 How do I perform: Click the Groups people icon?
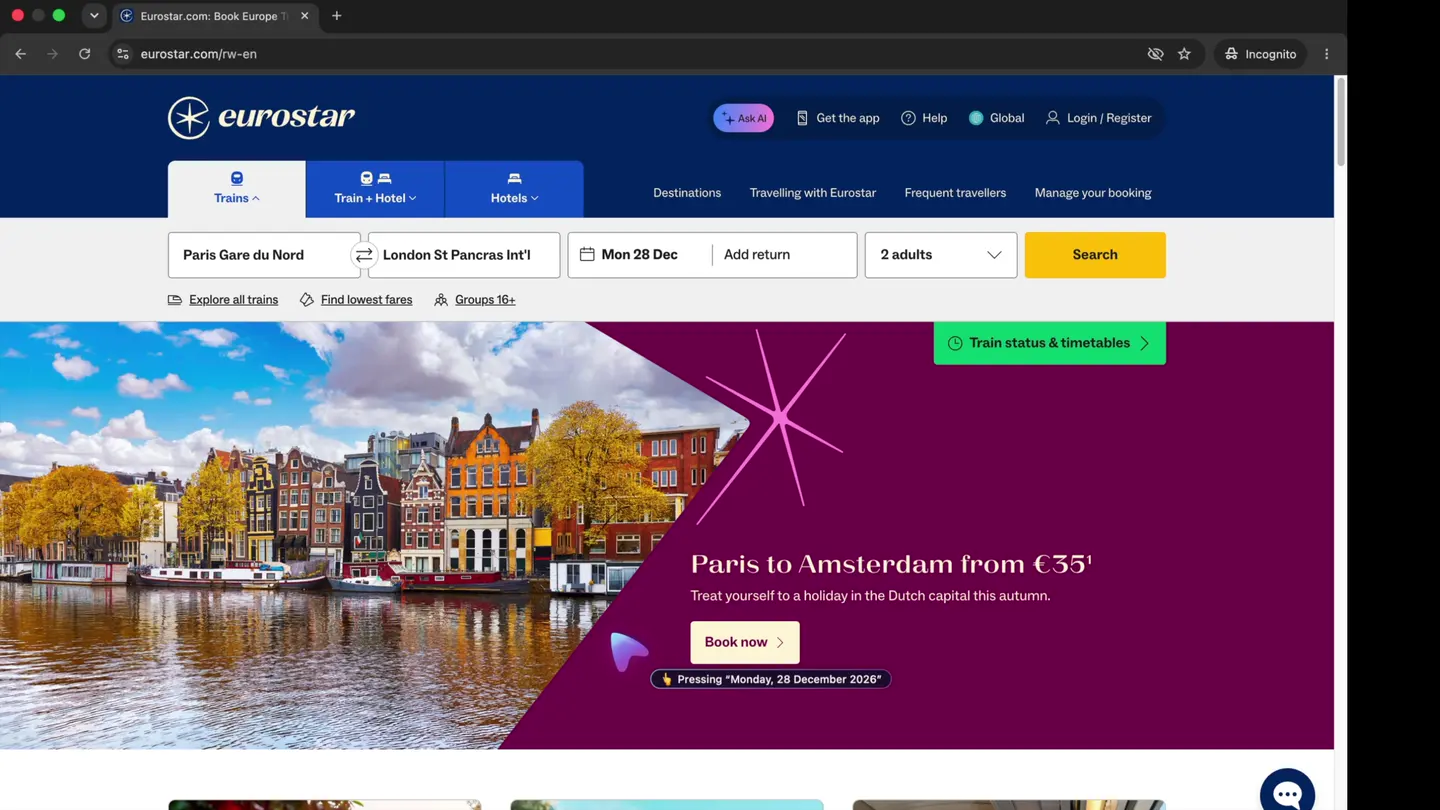[x=441, y=300]
